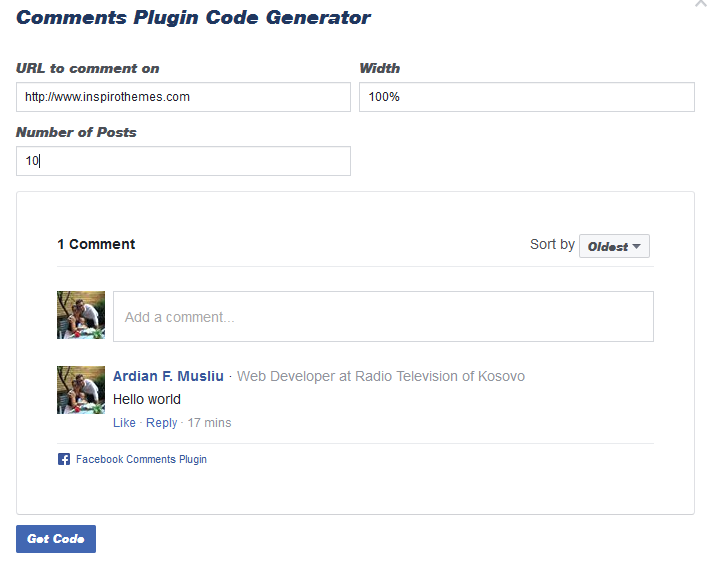This screenshot has height=572, width=715.
Task: Like the Hello world comment
Action: click(124, 423)
